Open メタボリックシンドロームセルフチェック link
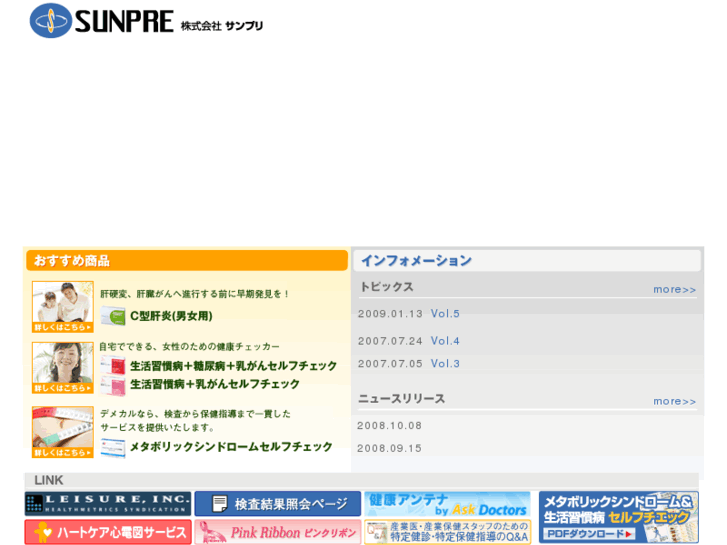Screen dimensions: 727x545 231,447
